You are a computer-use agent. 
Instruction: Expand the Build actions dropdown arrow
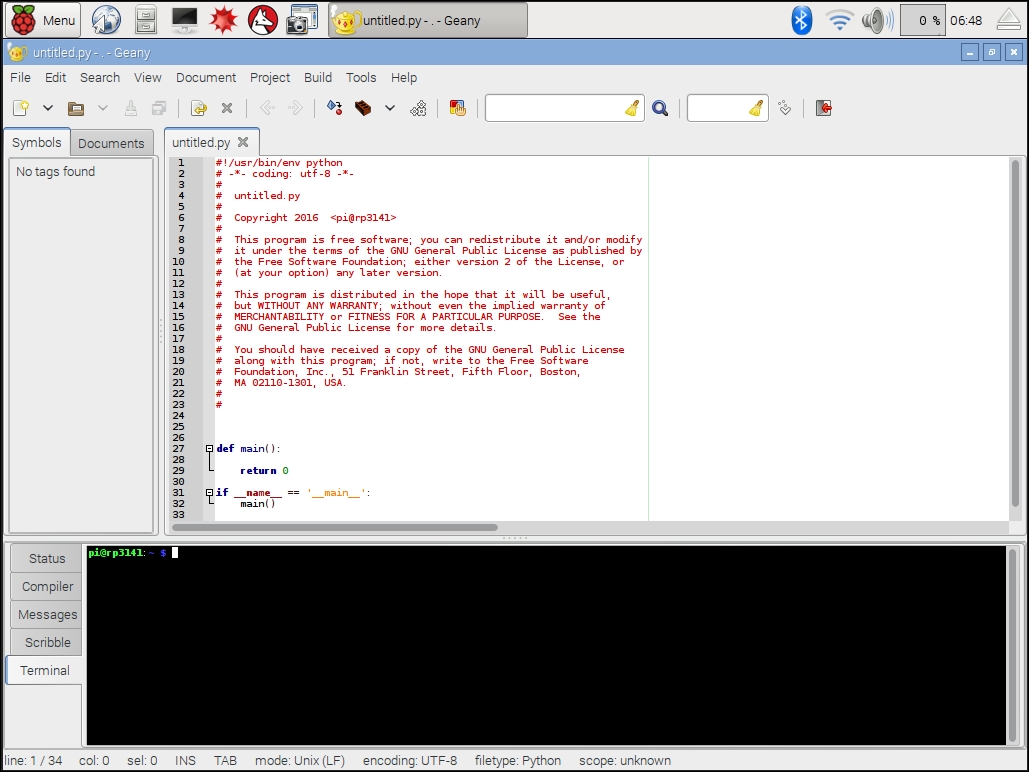pos(390,108)
